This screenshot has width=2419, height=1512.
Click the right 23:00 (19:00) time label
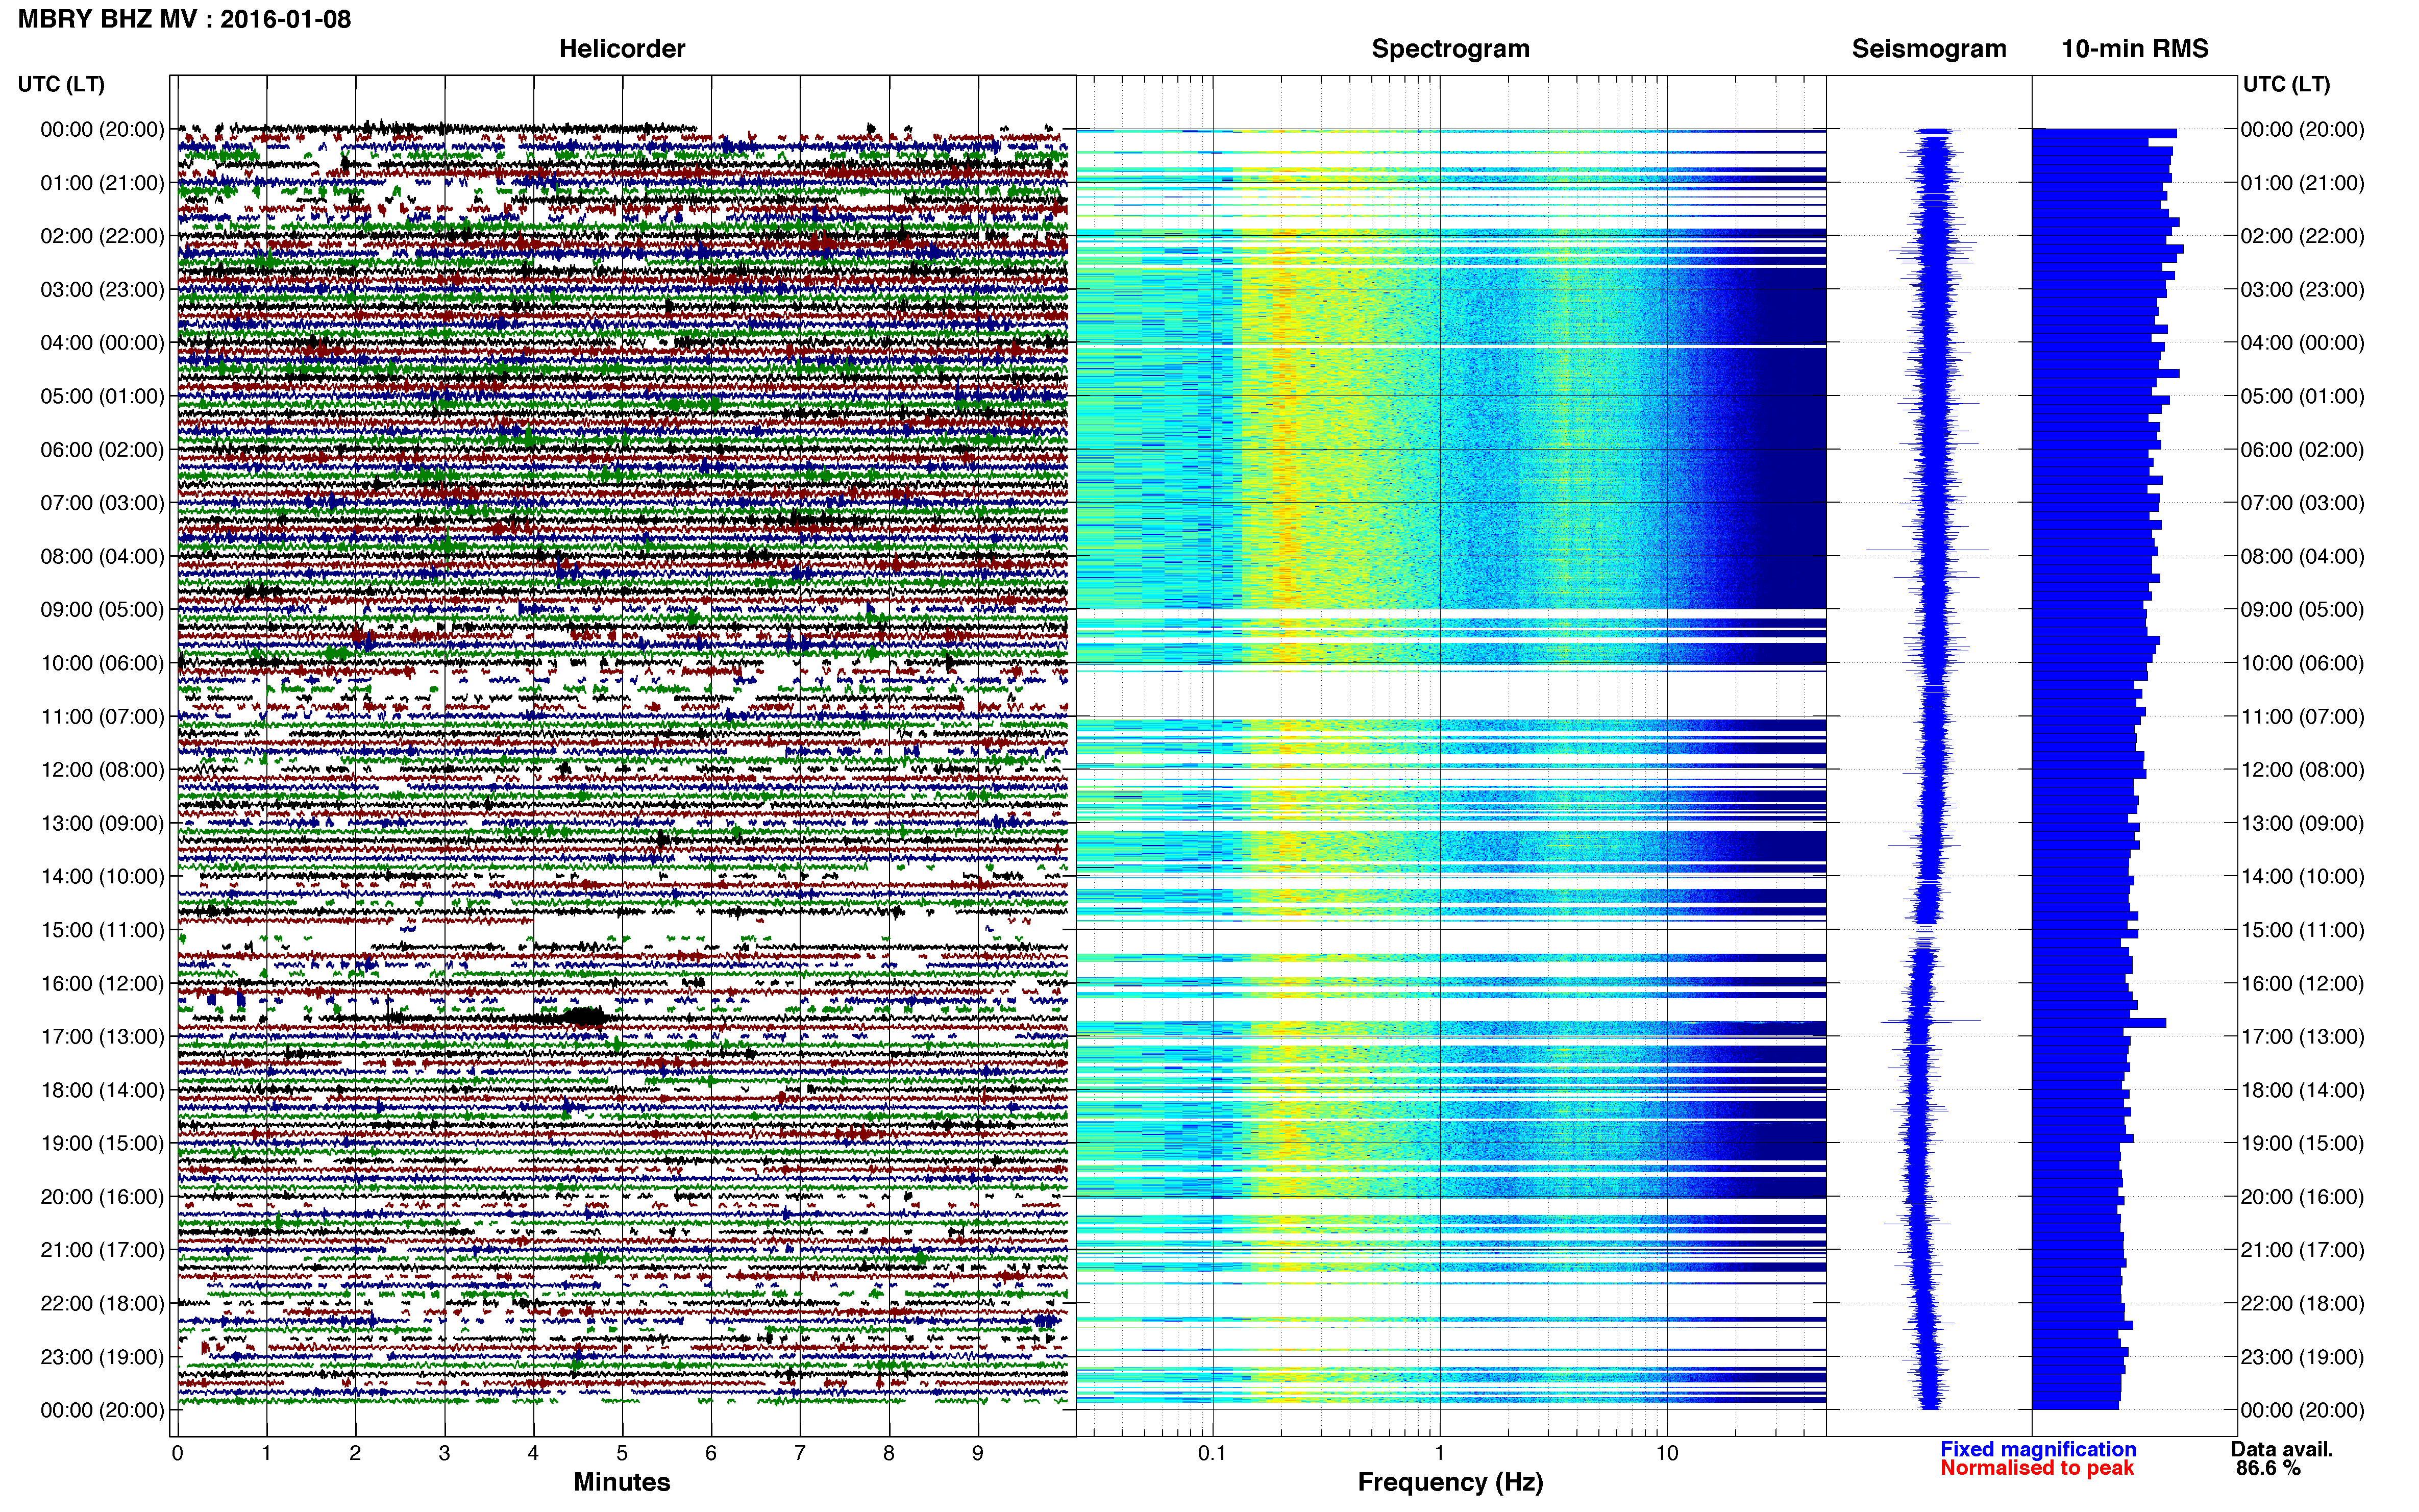pos(2302,1356)
